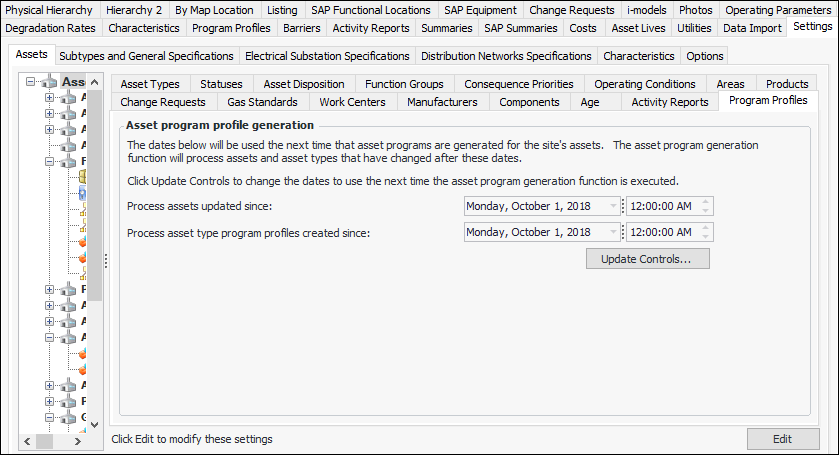Click the 'assets updated since' time field

click(660, 206)
